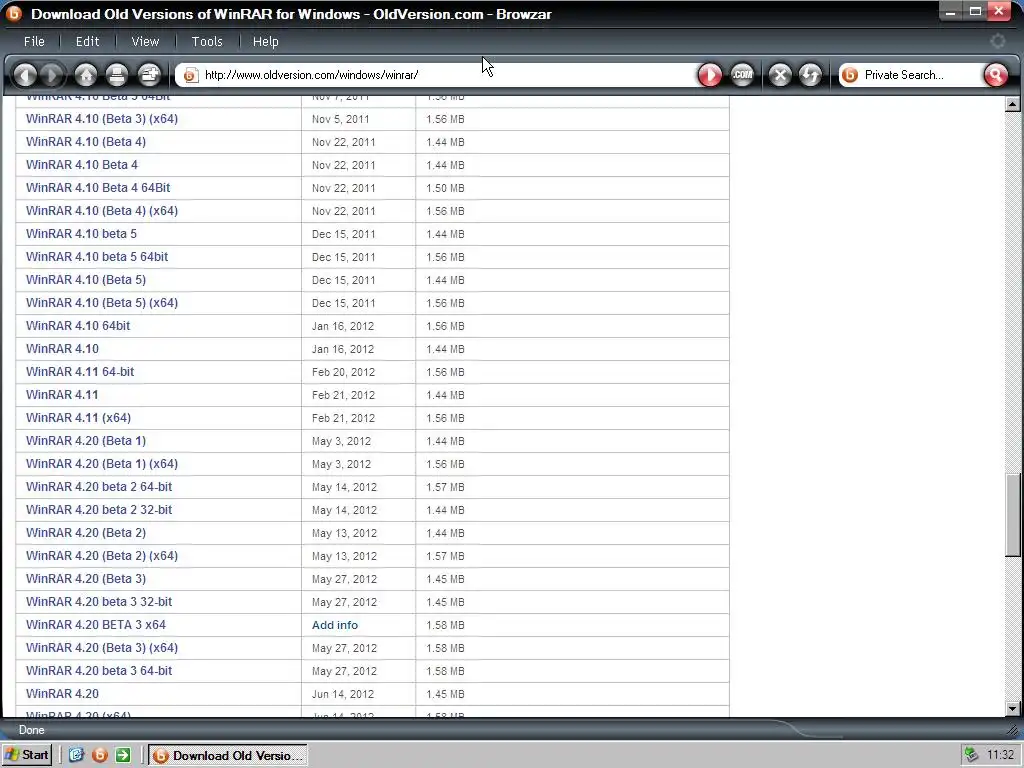Click the system tray network icon
This screenshot has width=1024, height=768.
(x=971, y=755)
